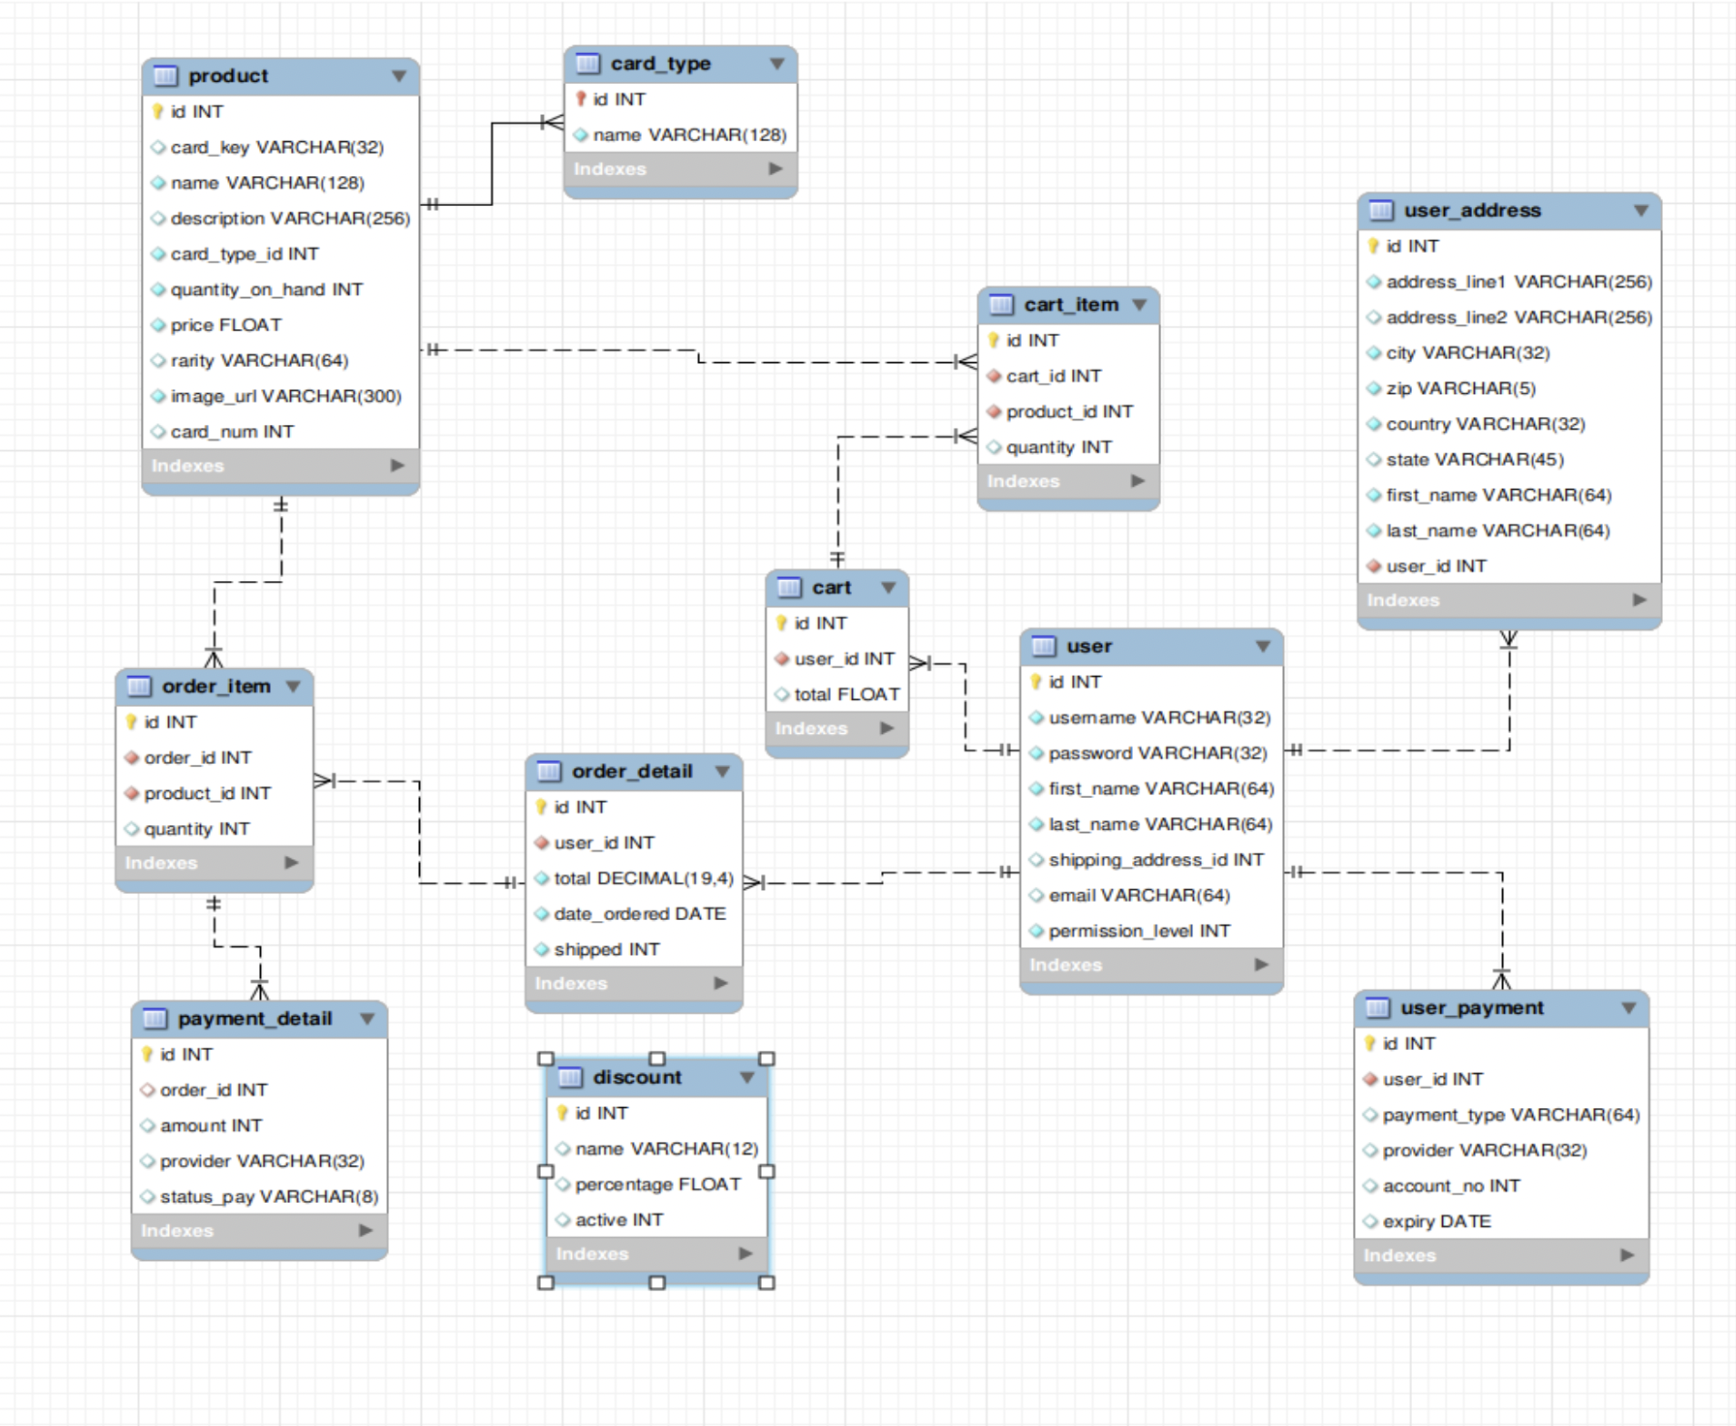This screenshot has width=1736, height=1426.
Task: Expand the Indexes section of cart table
Action: pyautogui.click(x=887, y=729)
